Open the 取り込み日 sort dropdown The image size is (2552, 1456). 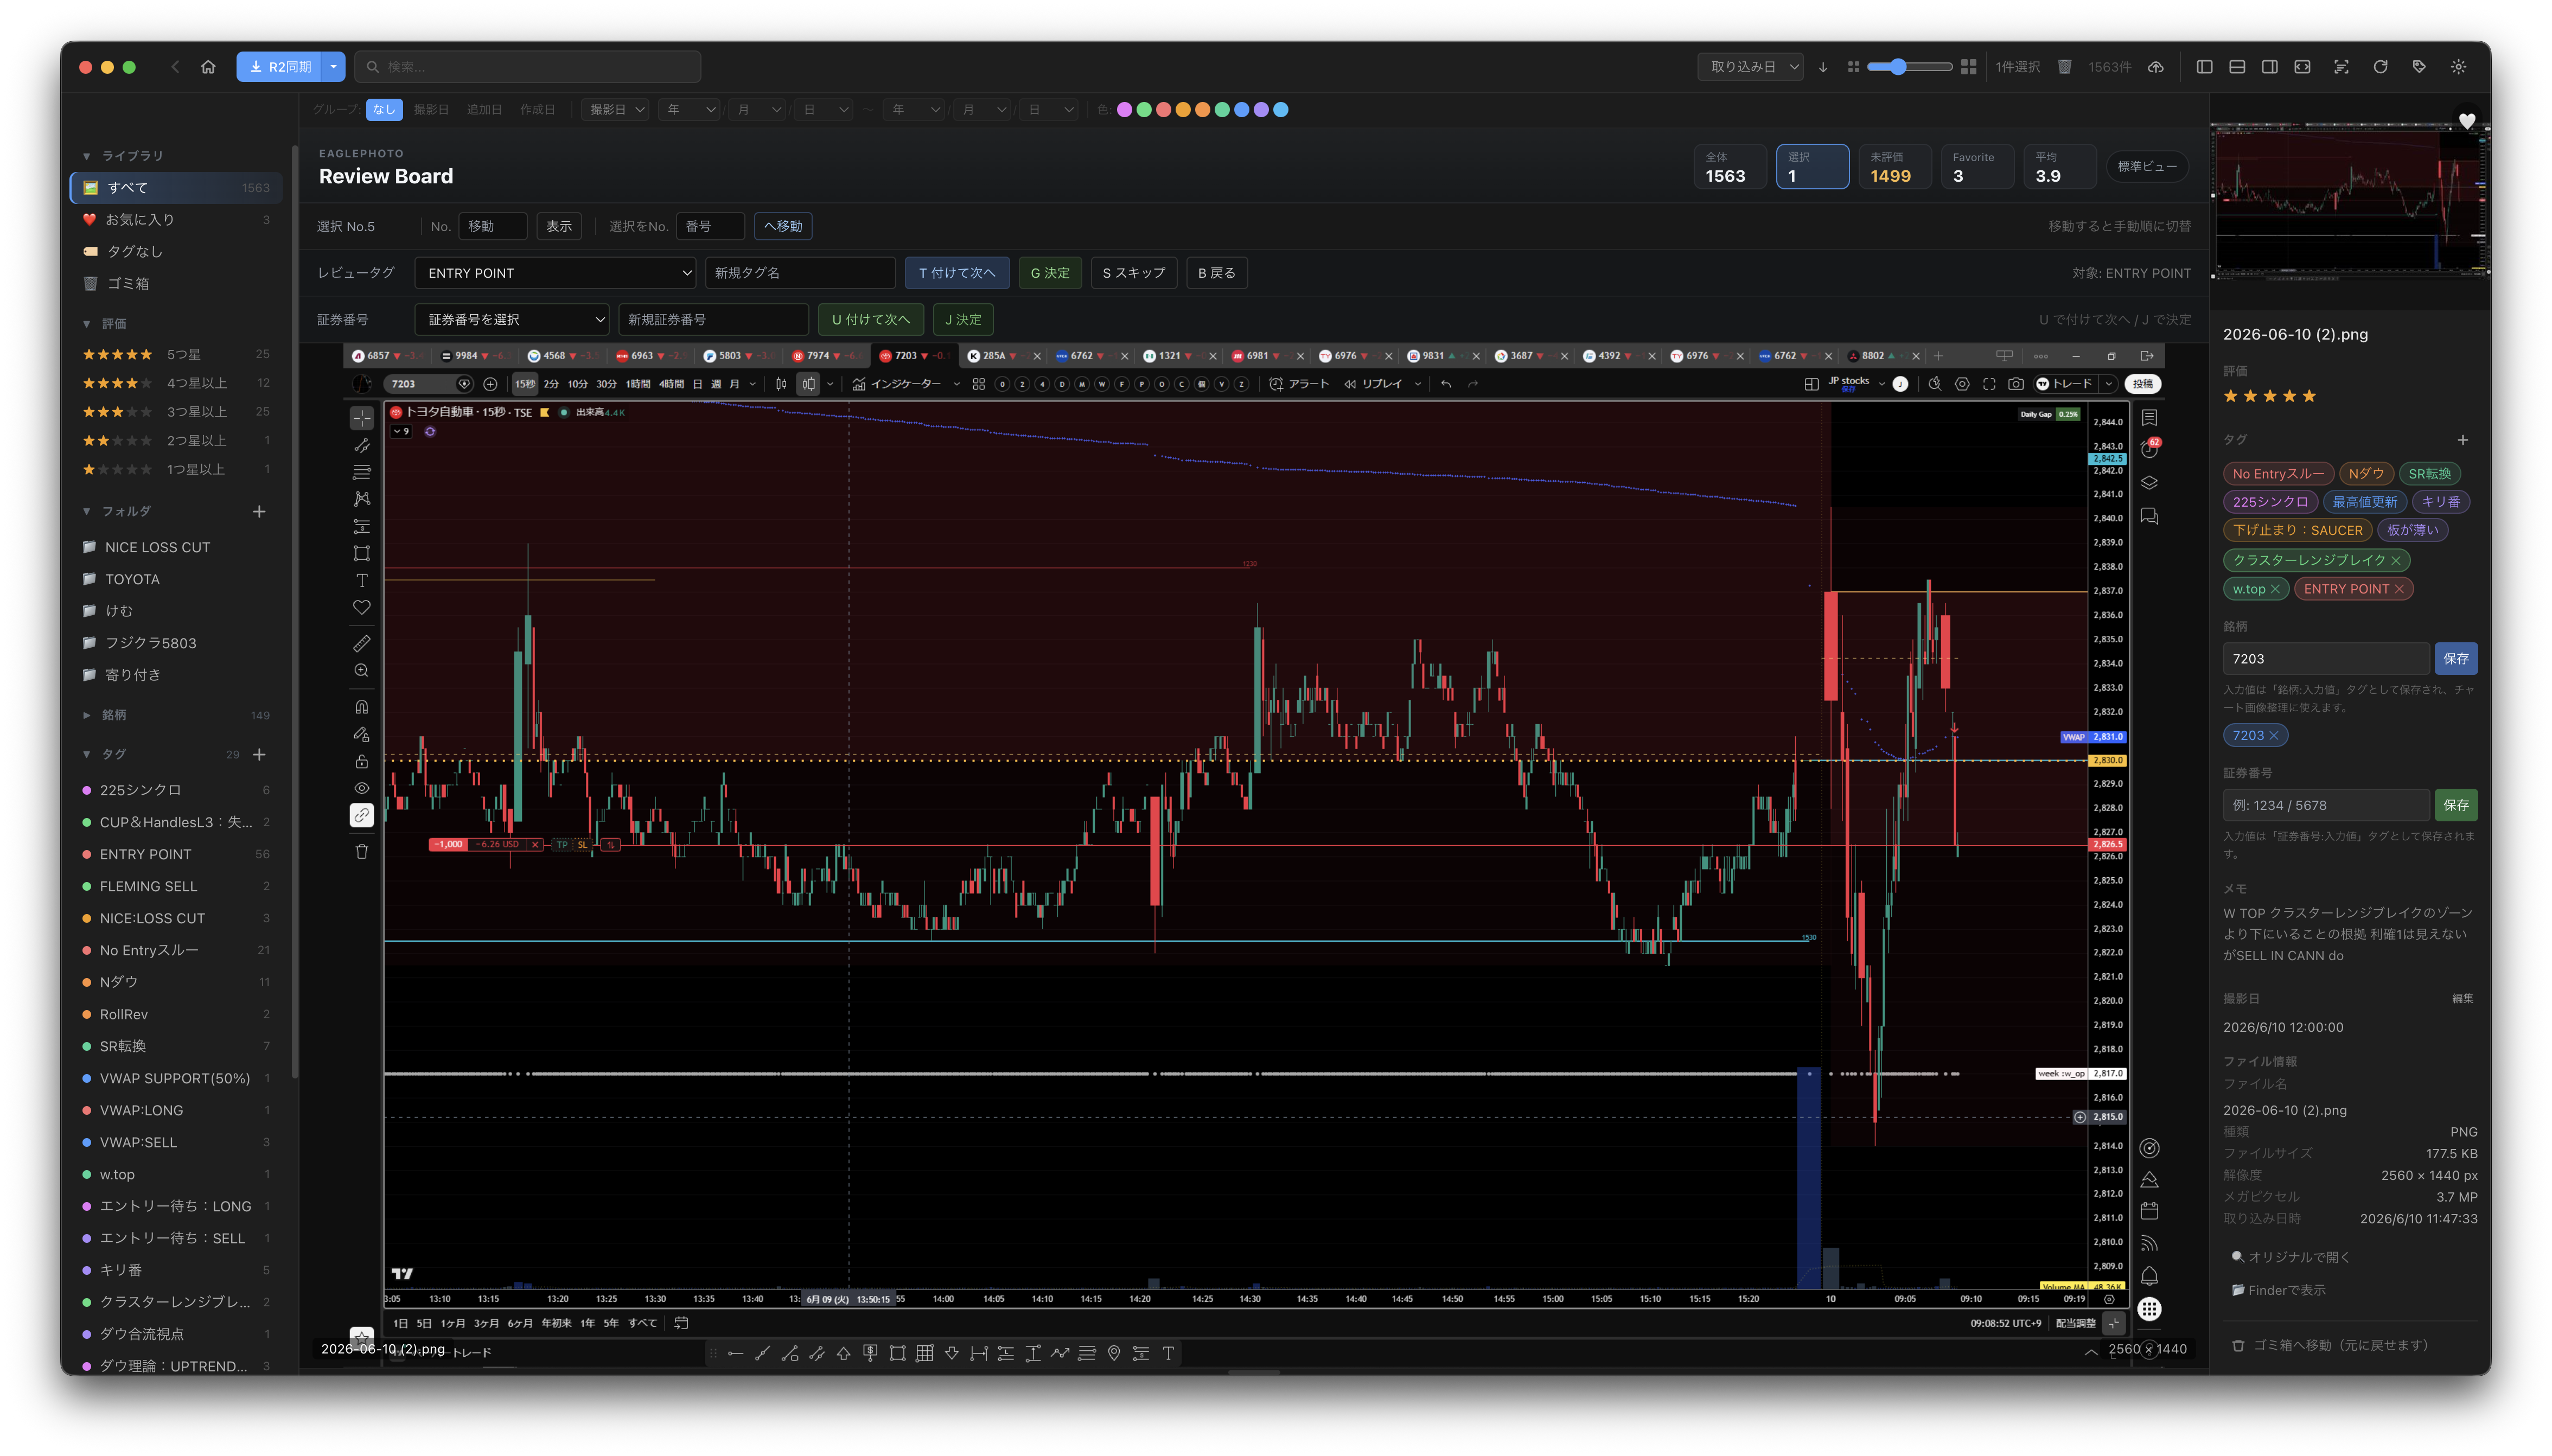tap(1750, 67)
